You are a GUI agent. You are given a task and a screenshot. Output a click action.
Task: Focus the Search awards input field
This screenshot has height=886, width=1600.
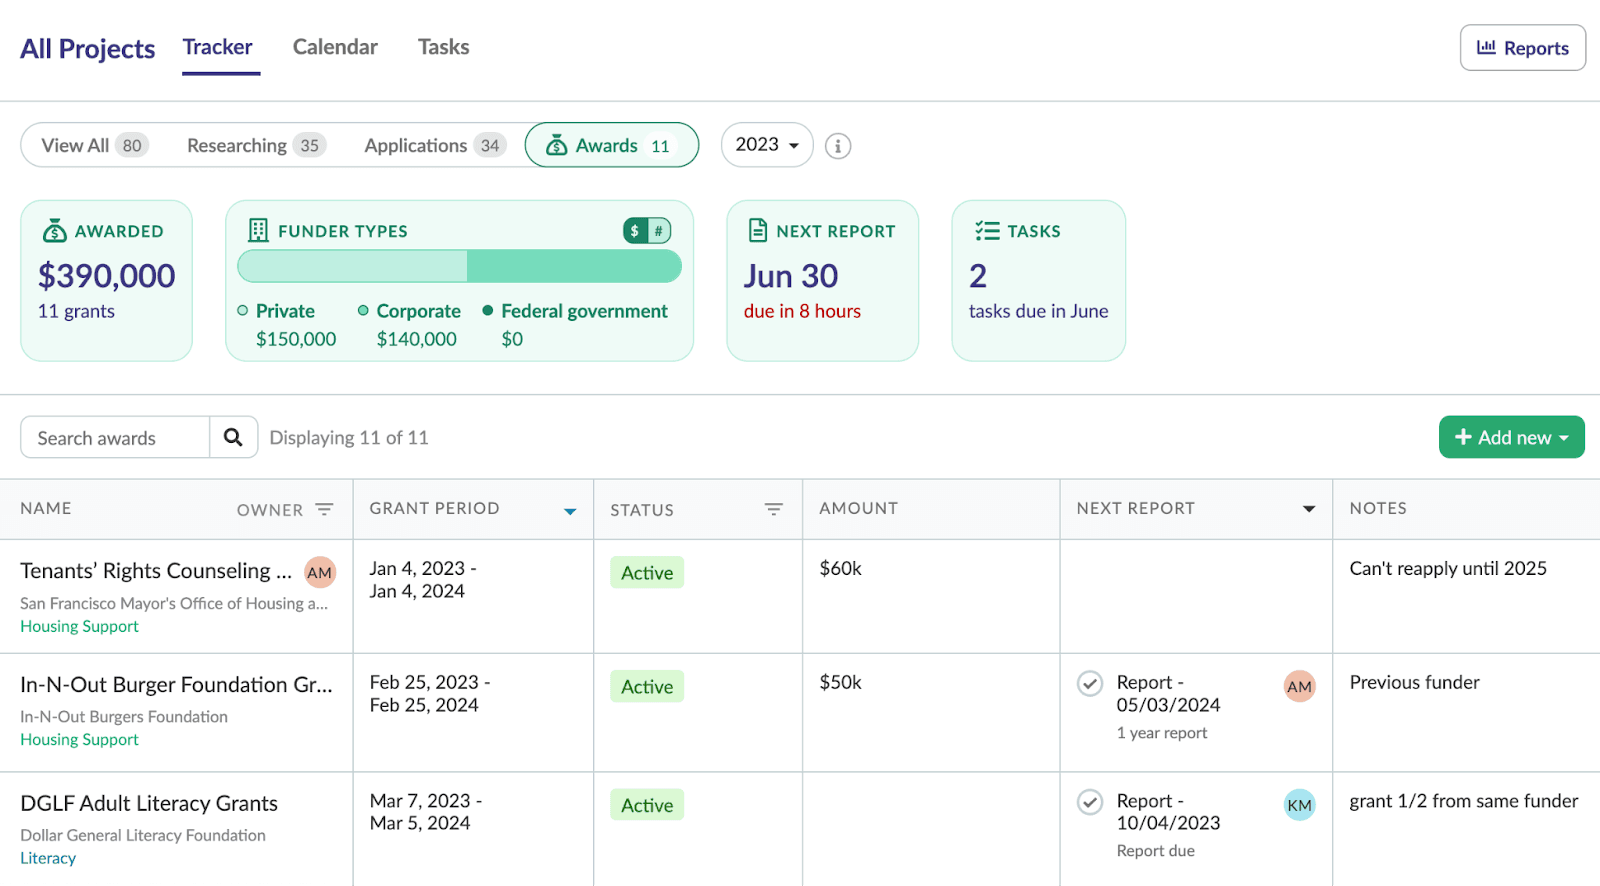coord(115,437)
